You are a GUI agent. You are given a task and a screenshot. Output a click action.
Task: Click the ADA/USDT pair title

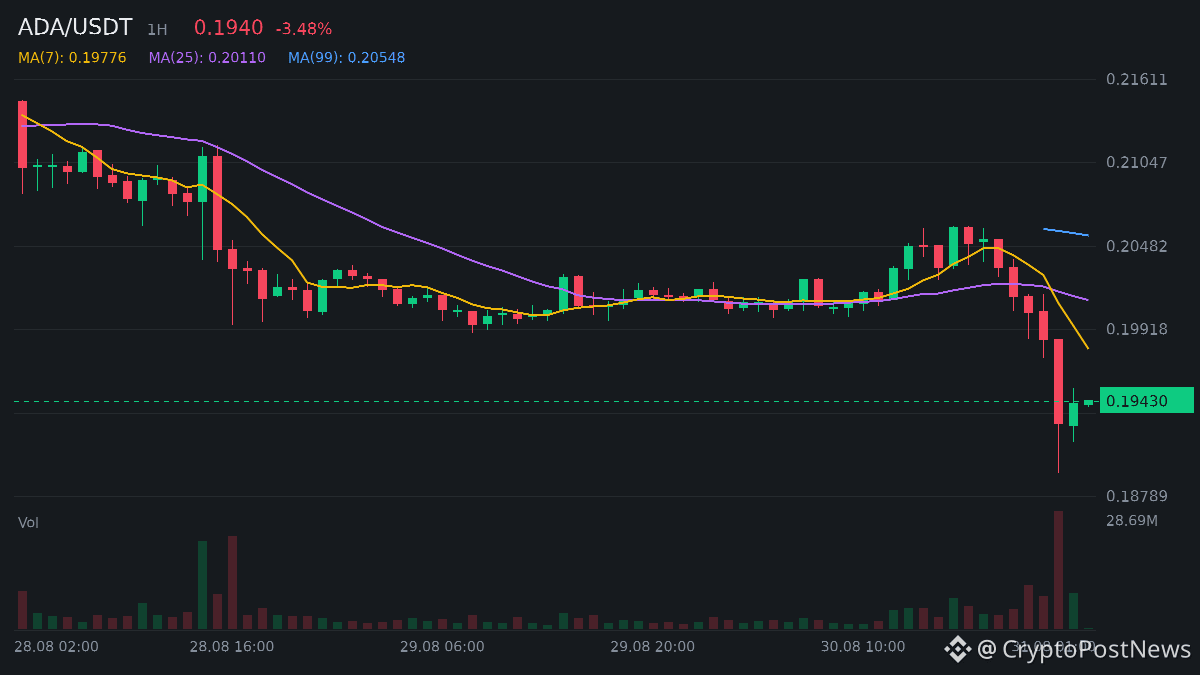(75, 28)
